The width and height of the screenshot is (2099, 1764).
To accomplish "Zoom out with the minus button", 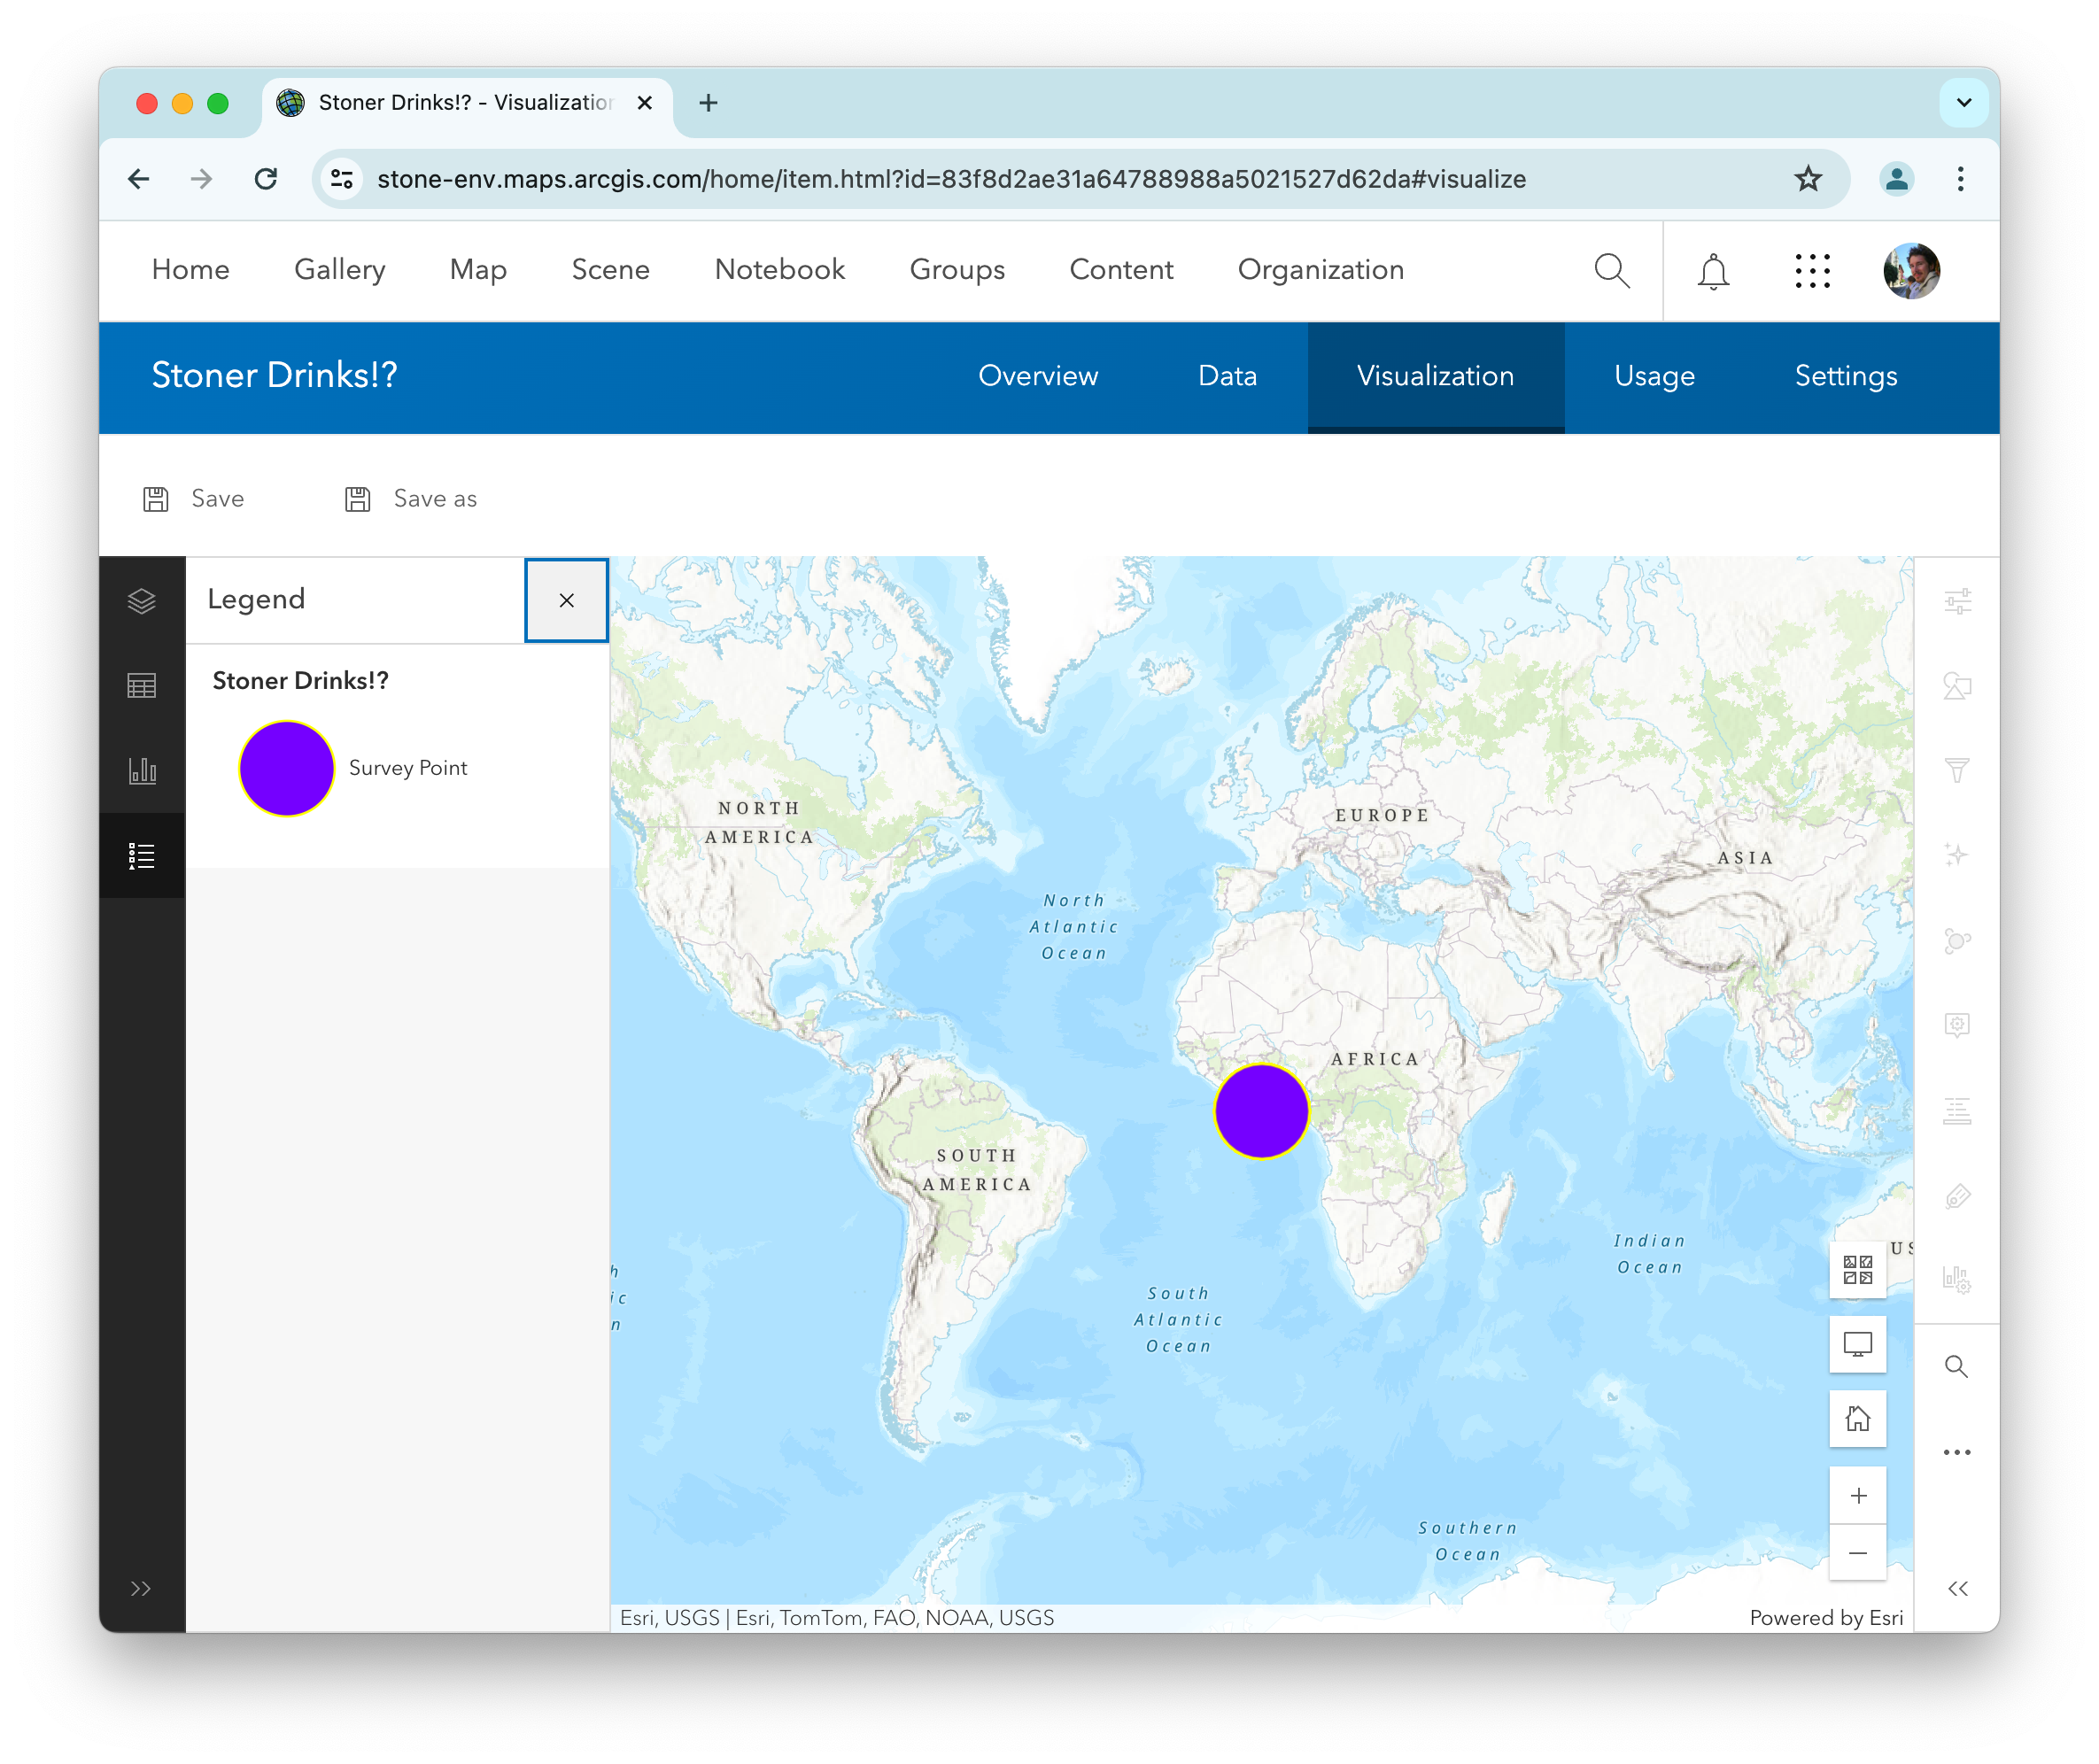I will click(x=1857, y=1552).
